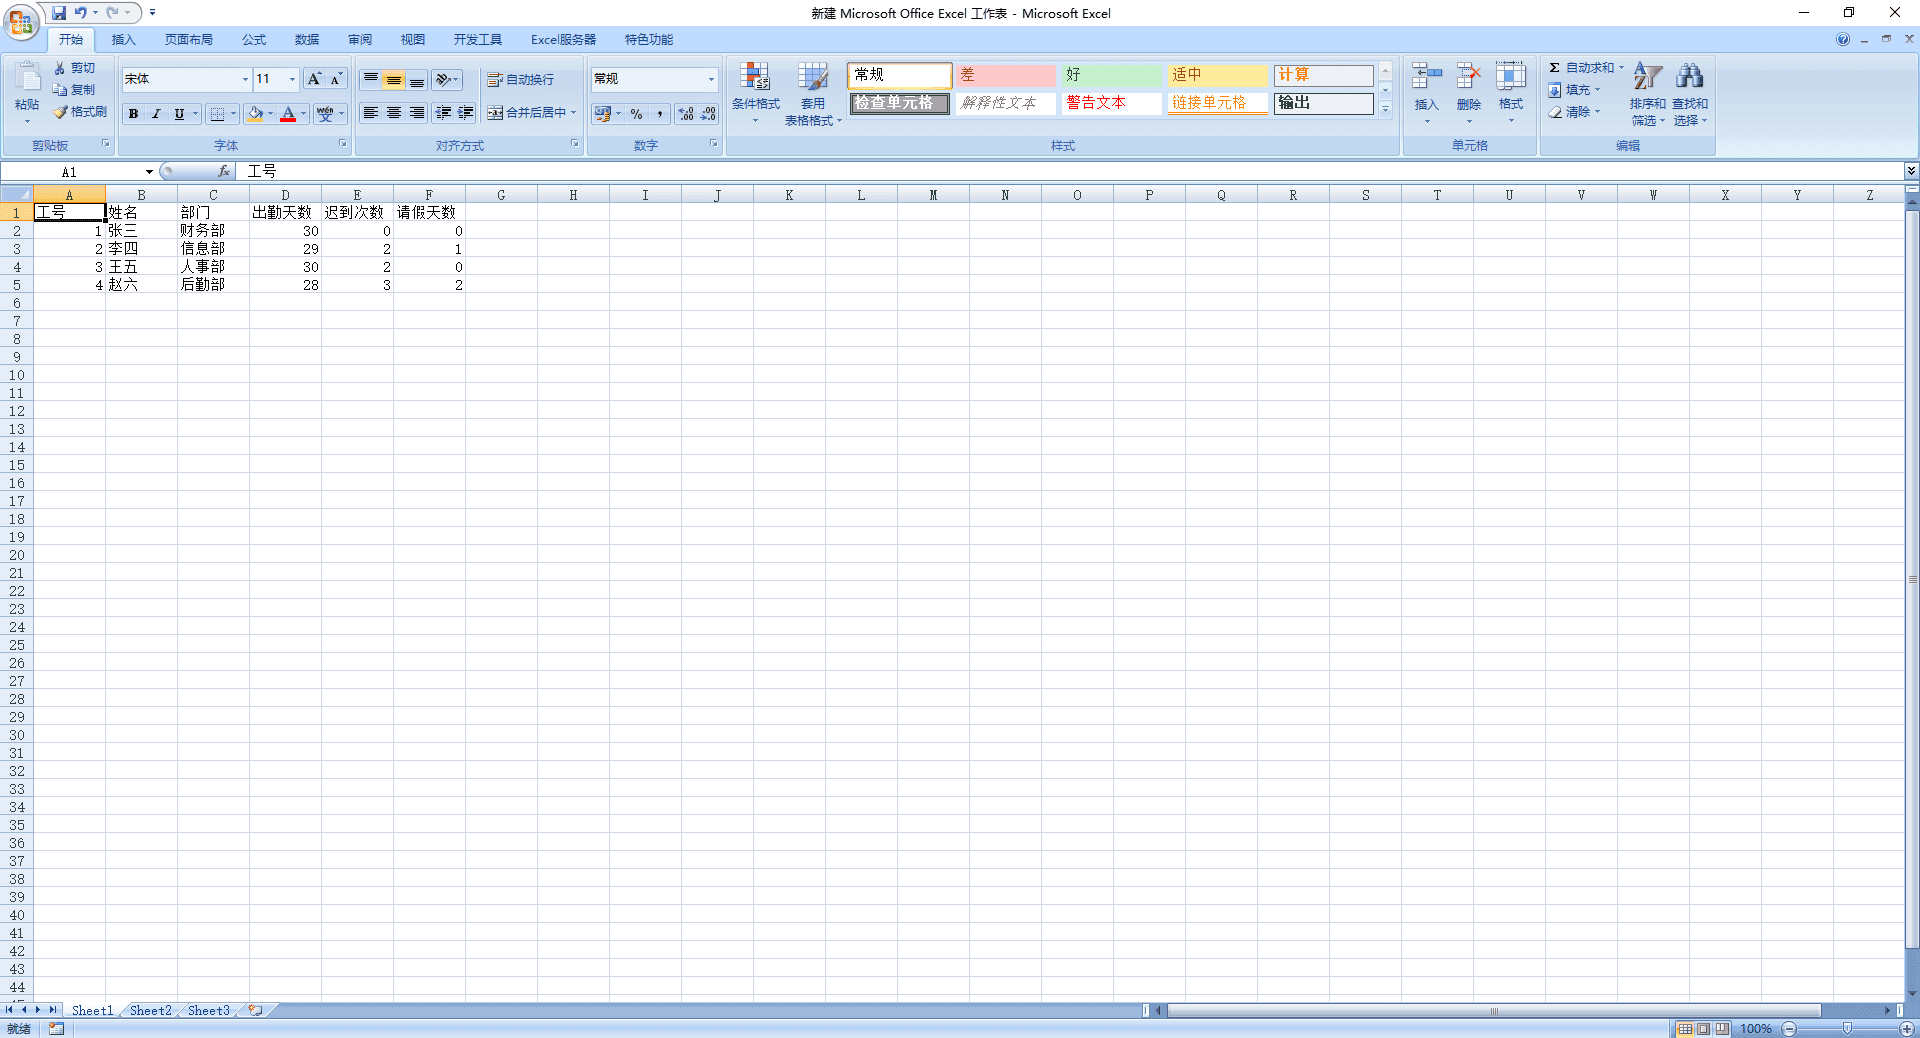The image size is (1920, 1038).
Task: Click the accounting number format icon
Action: [x=602, y=114]
